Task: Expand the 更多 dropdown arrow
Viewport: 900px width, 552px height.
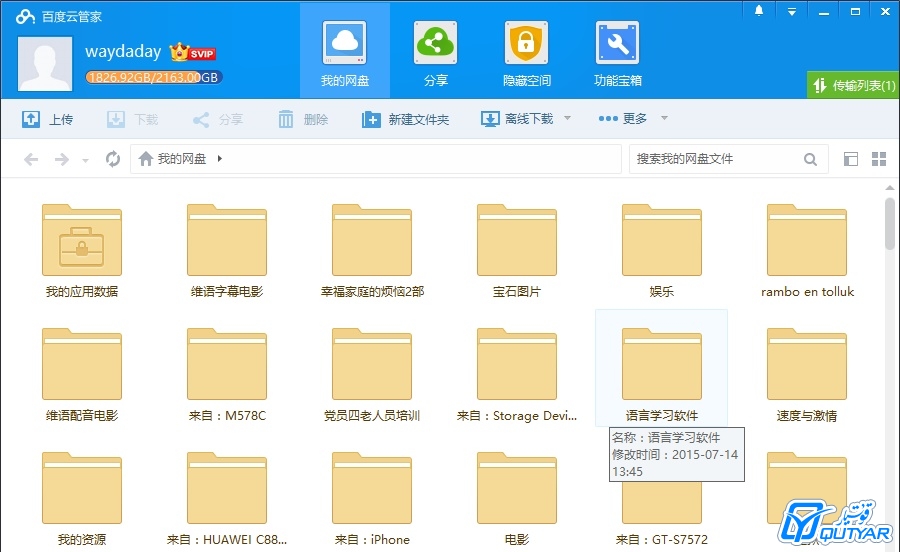Action: [664, 118]
